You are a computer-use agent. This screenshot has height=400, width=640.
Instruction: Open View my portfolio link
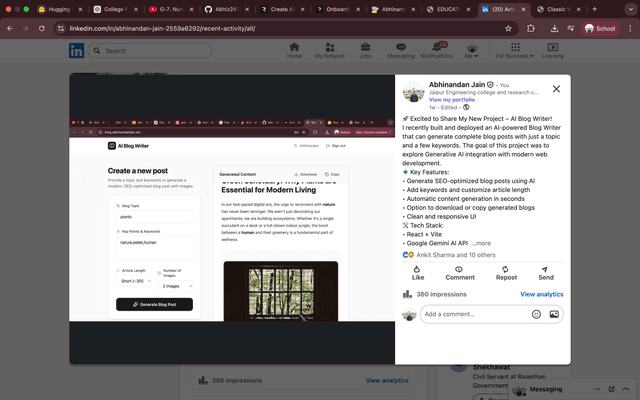click(x=452, y=100)
